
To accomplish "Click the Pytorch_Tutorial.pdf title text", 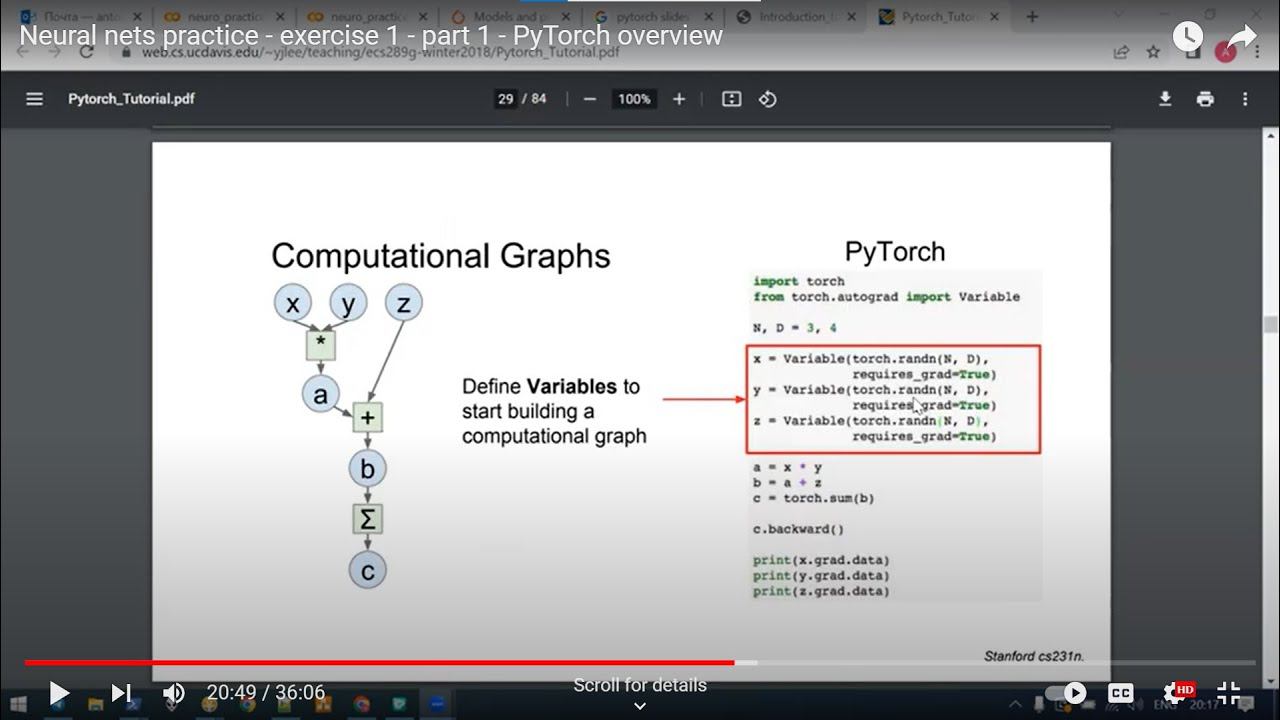I will pos(131,99).
